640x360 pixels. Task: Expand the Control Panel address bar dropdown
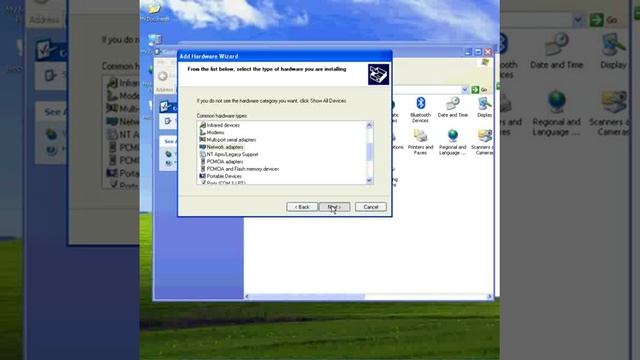tap(464, 90)
